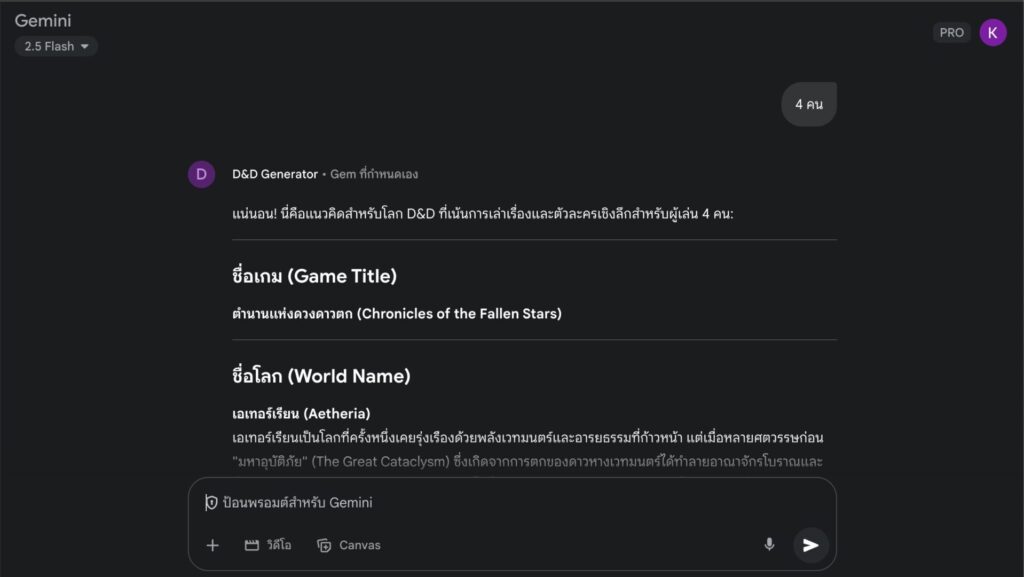Click the "4 คน" user message bubble

pos(808,104)
